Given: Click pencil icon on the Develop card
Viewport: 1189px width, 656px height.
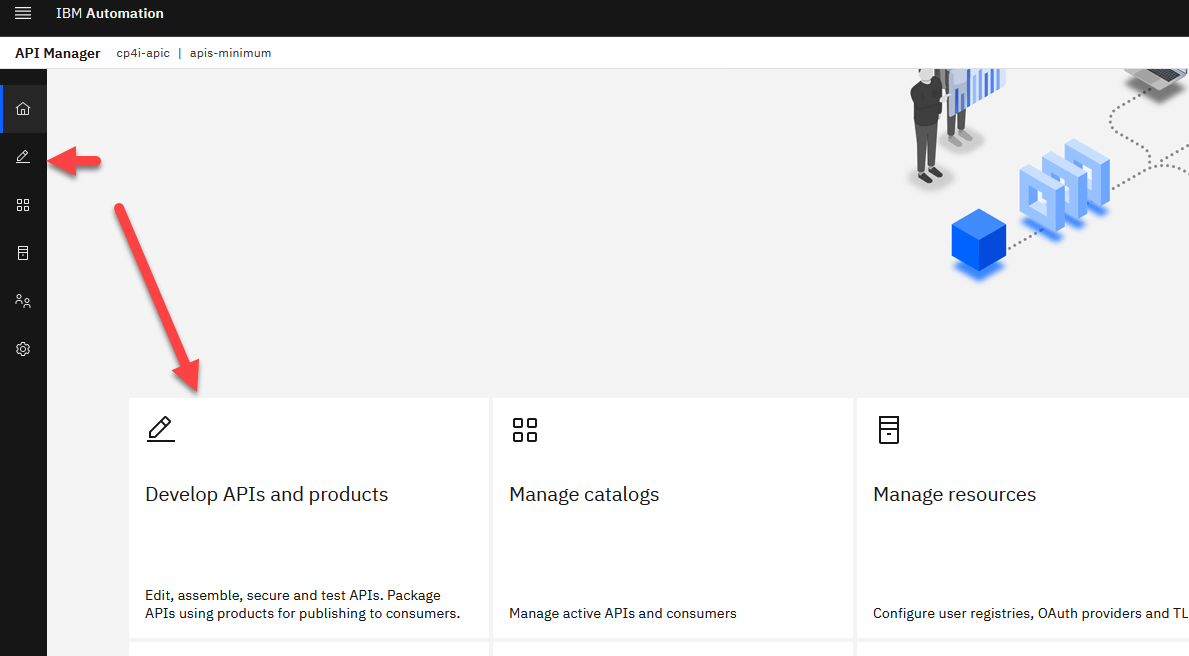Looking at the screenshot, I should click(160, 430).
